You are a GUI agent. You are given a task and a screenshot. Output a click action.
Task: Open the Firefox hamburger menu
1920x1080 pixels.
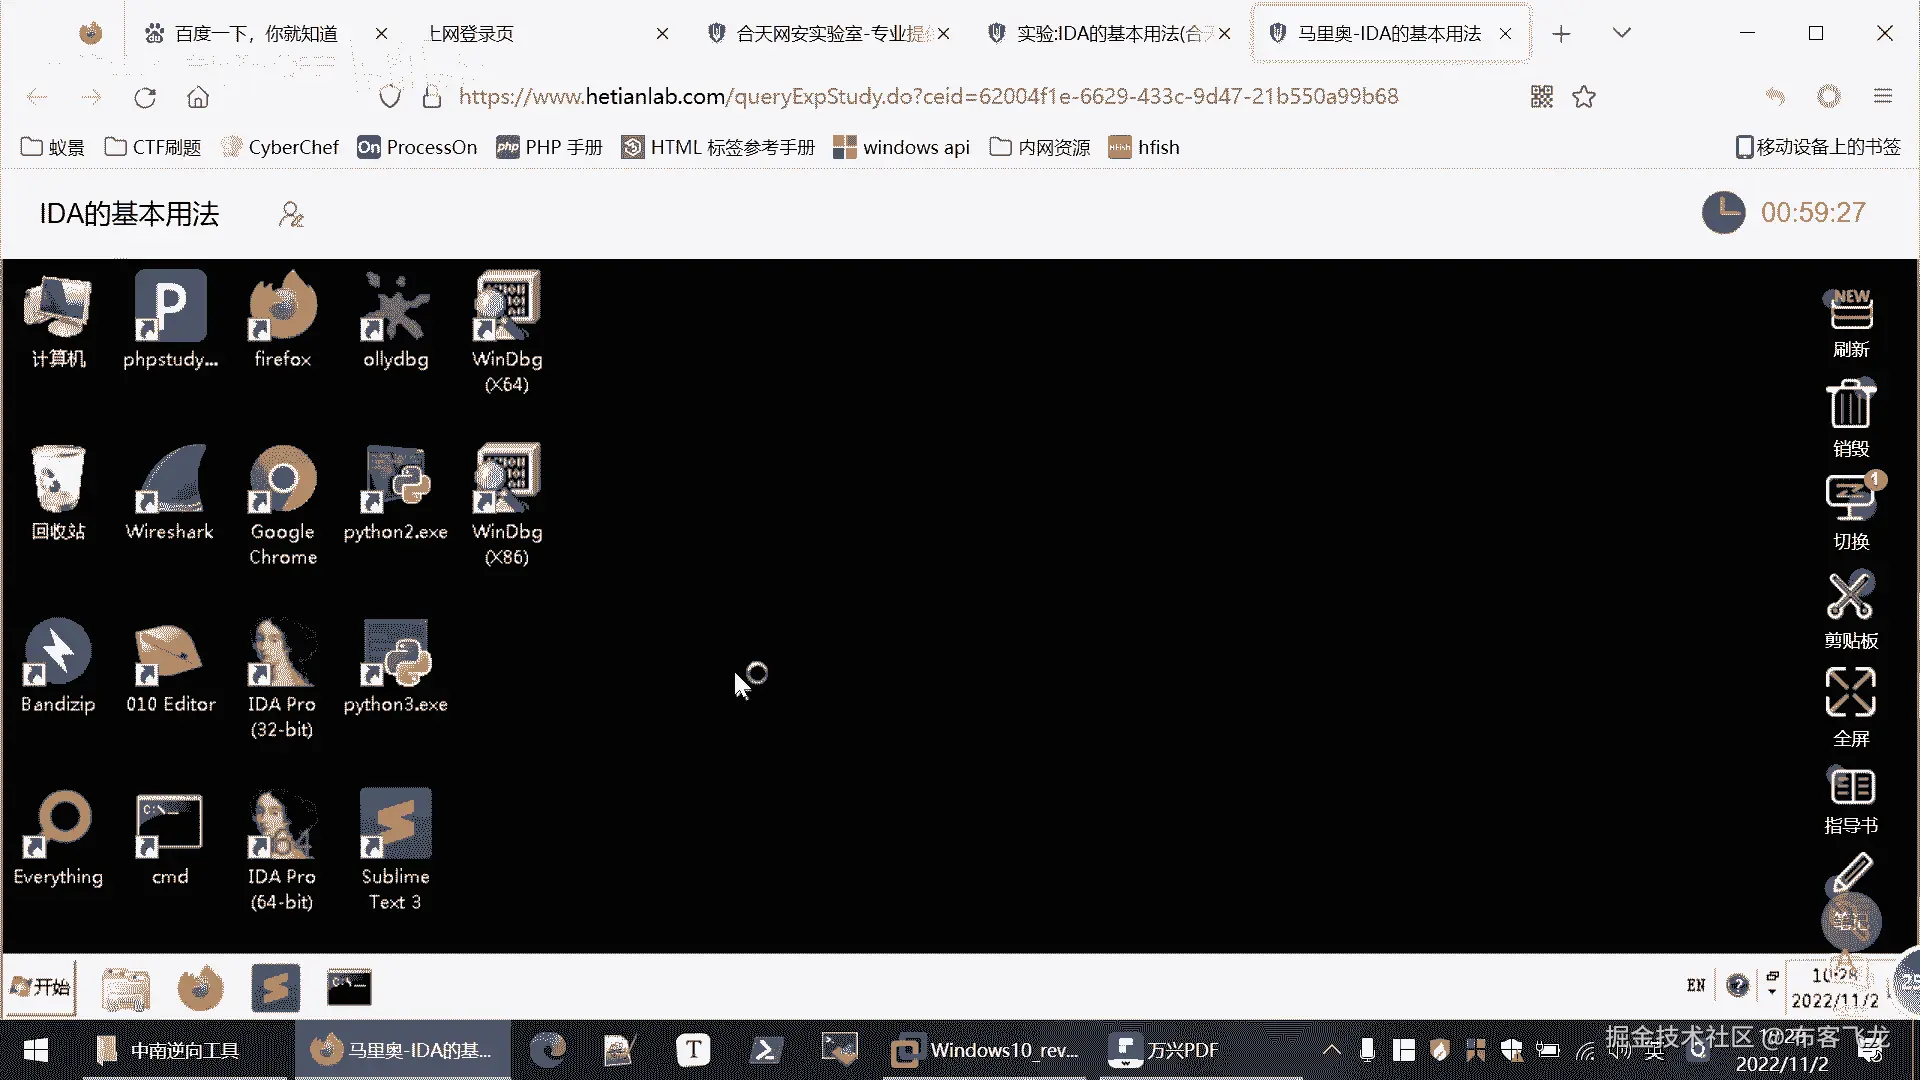pyautogui.click(x=1883, y=96)
